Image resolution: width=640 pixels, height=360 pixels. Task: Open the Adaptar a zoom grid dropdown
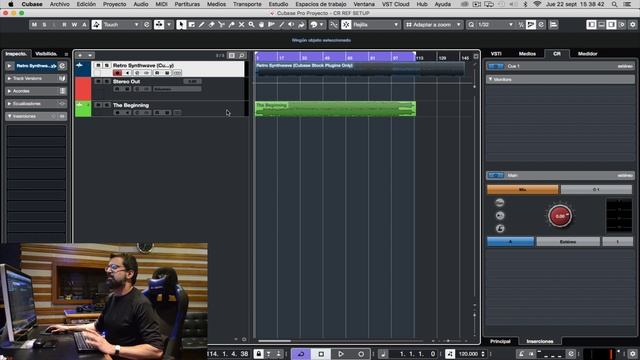(x=433, y=24)
